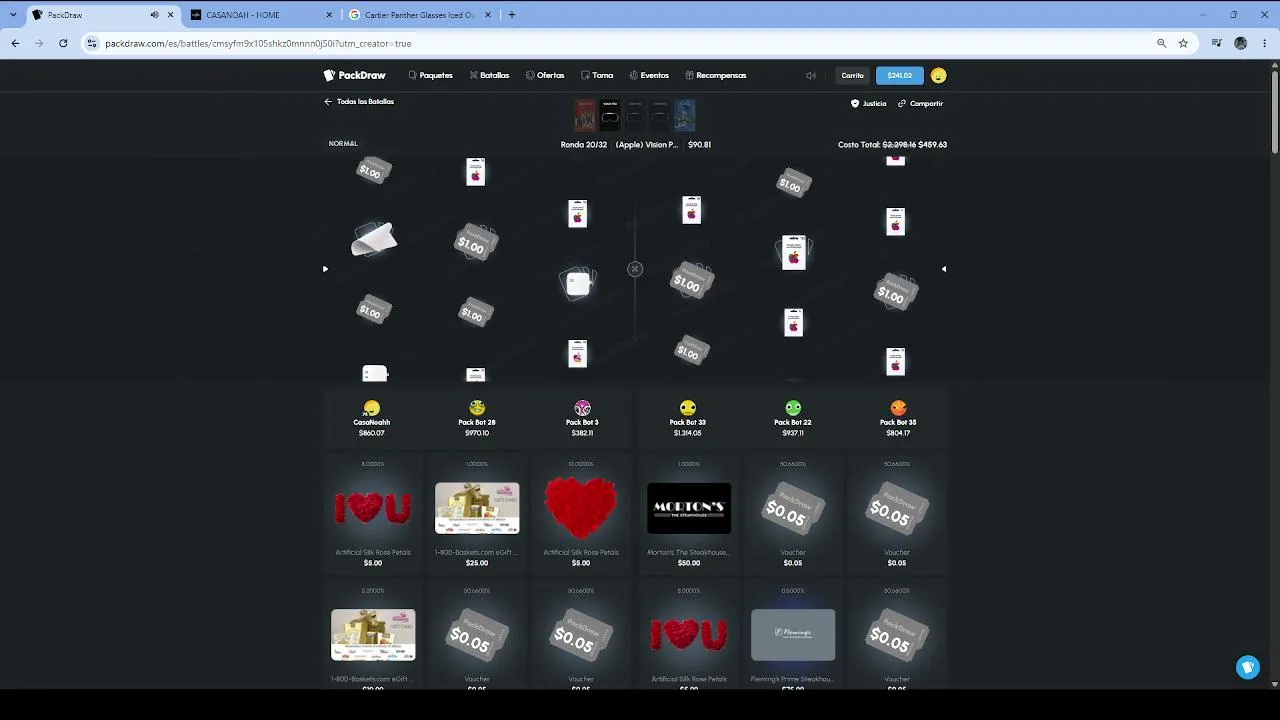Select the highlighted Vision Pro pack thumbnail

(610, 115)
